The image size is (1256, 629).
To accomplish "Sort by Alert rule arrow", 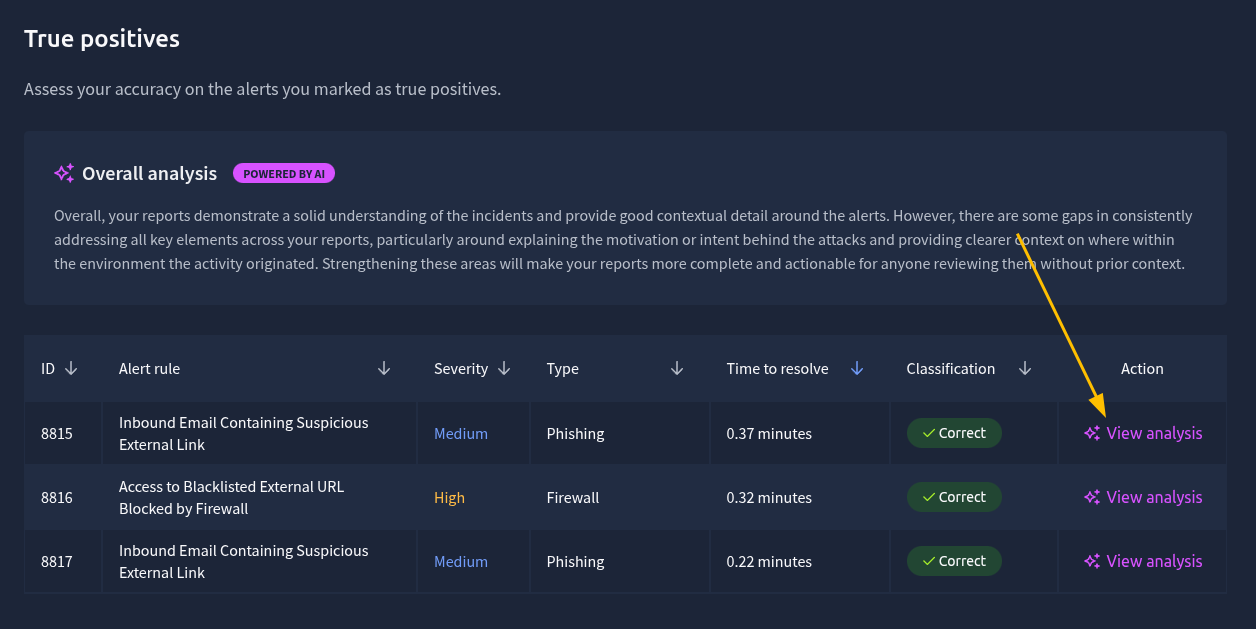I will [384, 369].
